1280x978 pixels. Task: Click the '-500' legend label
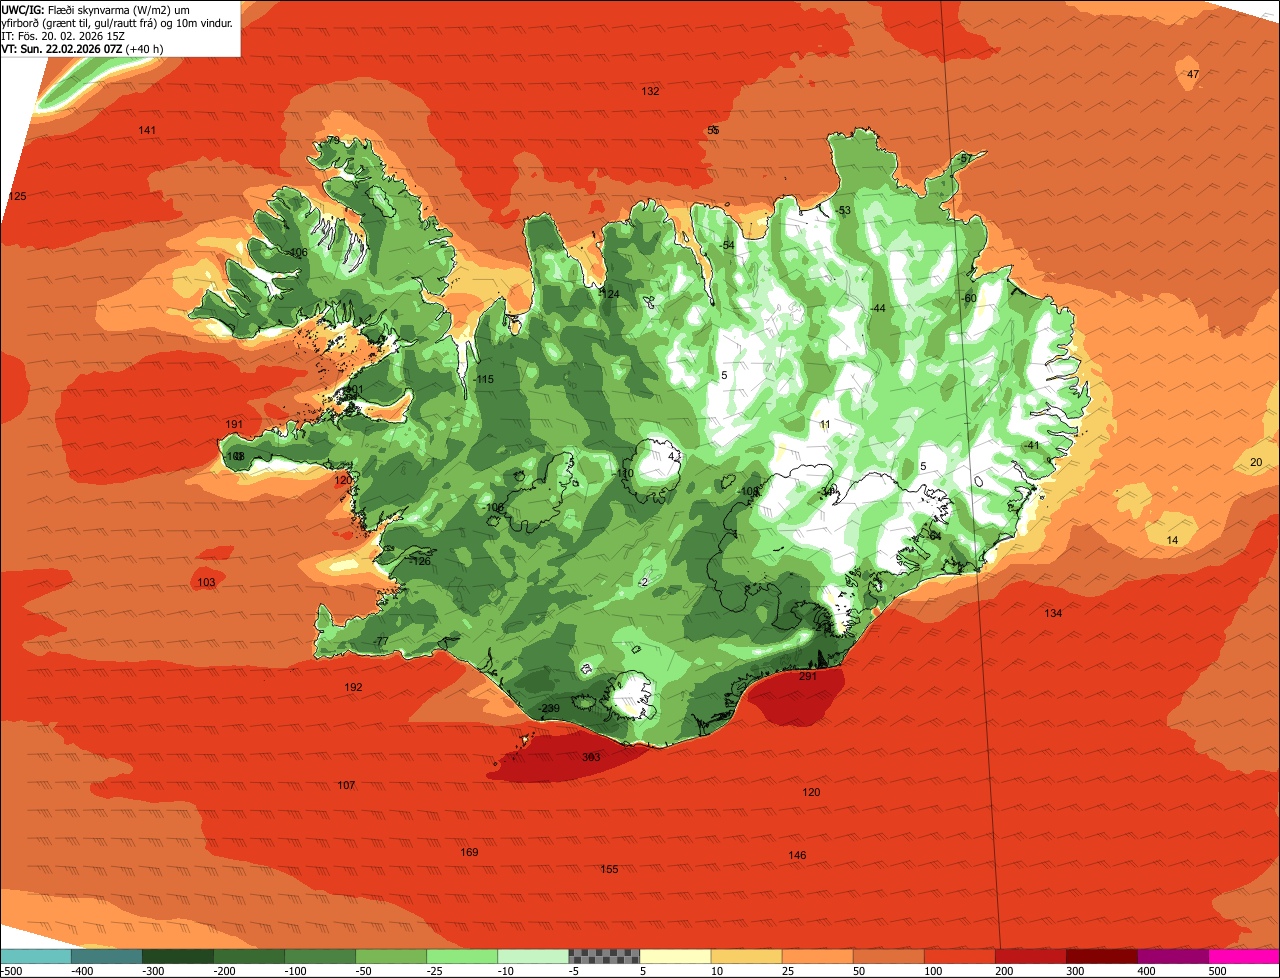coord(11,970)
